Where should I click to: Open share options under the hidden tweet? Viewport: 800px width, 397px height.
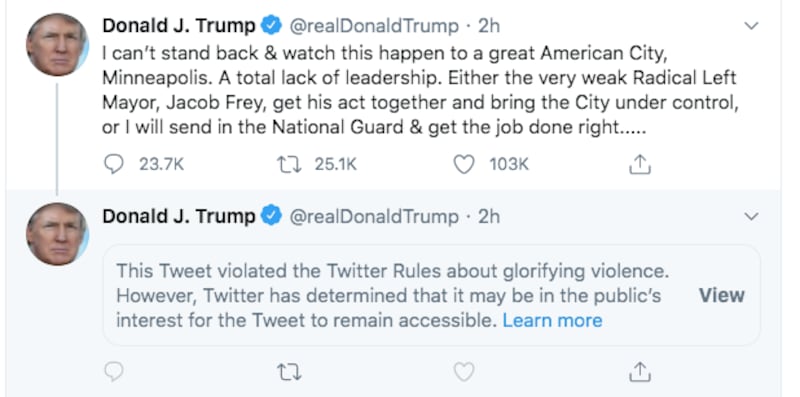pos(639,372)
